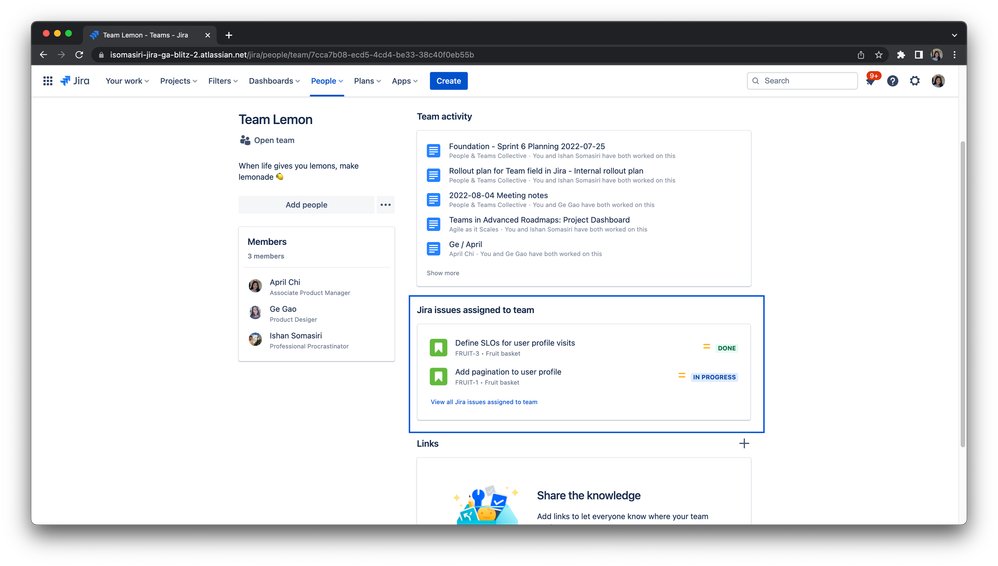The height and width of the screenshot is (566, 998).
Task: Open the Jira profile avatar menu
Action: tap(938, 81)
